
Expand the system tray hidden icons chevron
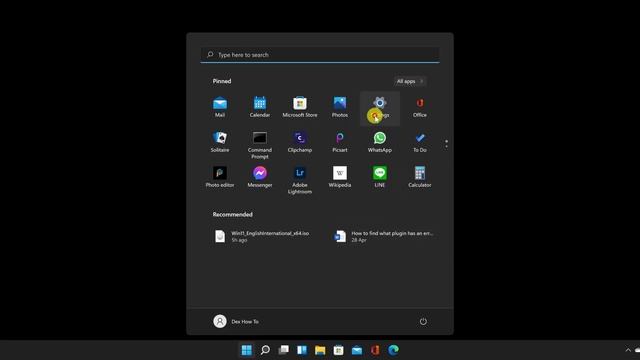[x=628, y=350]
